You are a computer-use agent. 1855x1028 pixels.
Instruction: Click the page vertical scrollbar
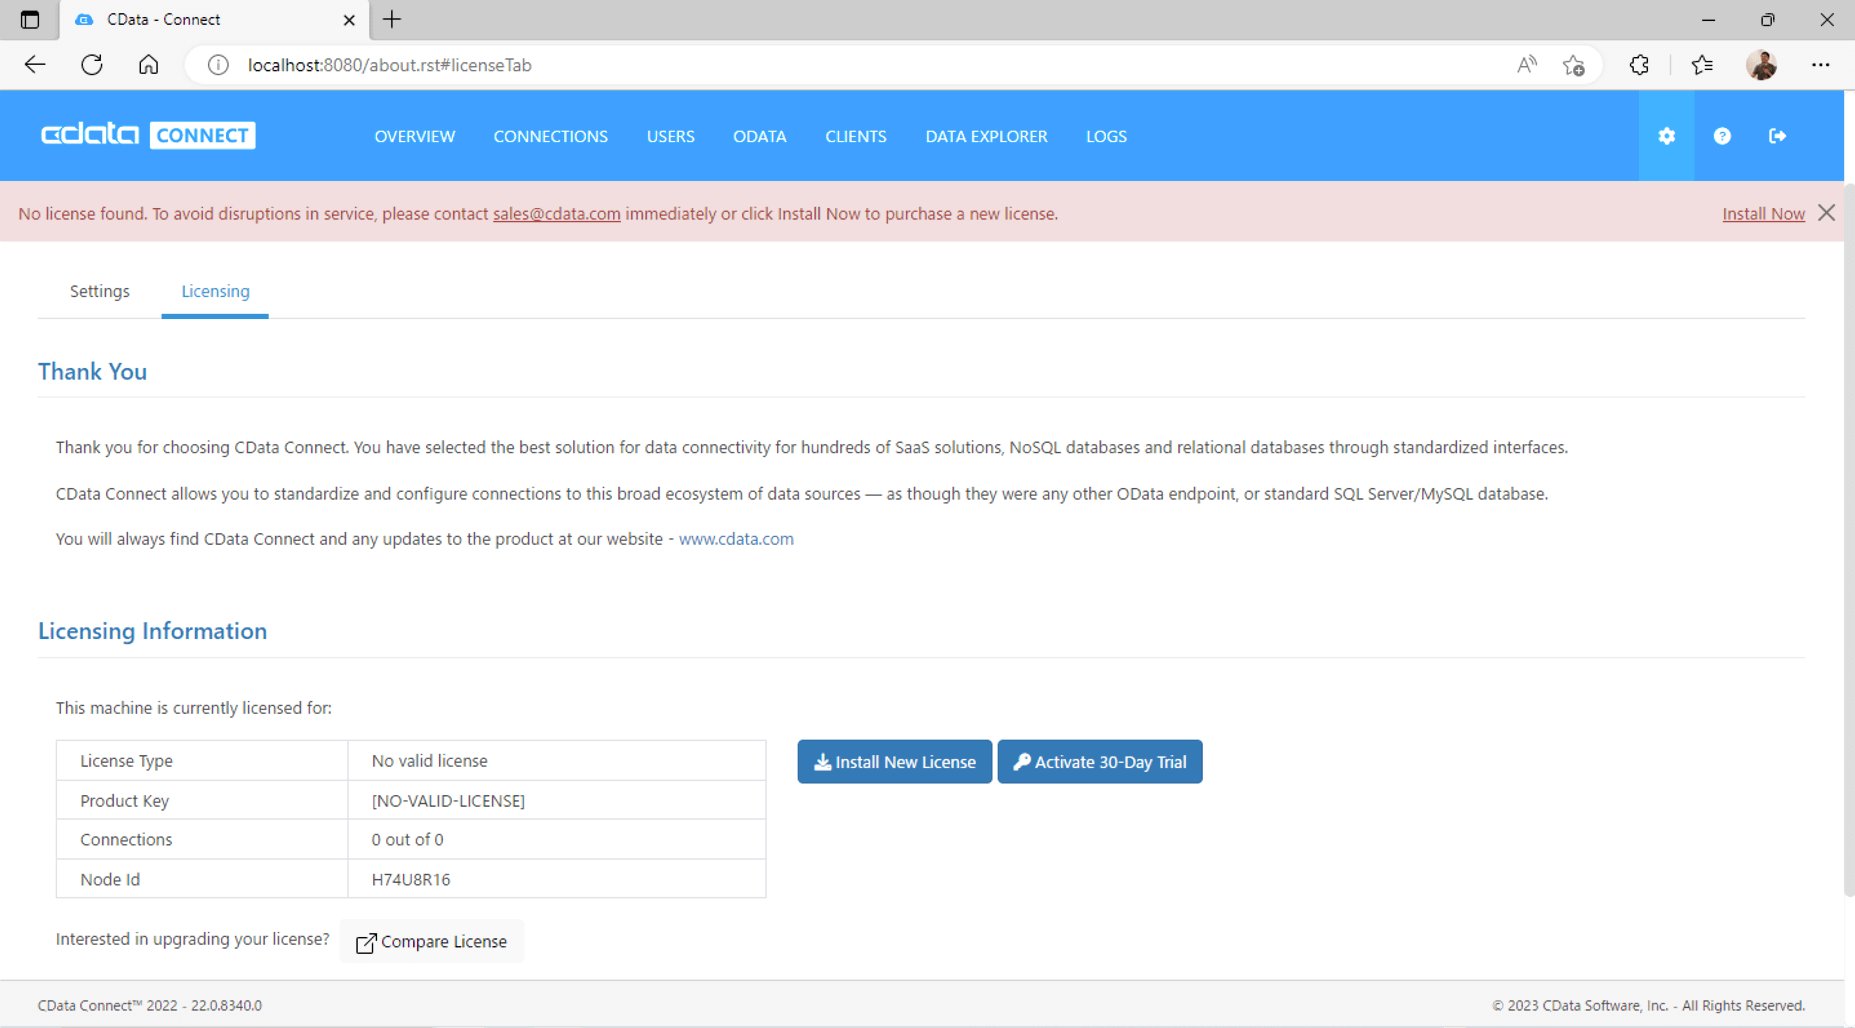coord(1849,540)
